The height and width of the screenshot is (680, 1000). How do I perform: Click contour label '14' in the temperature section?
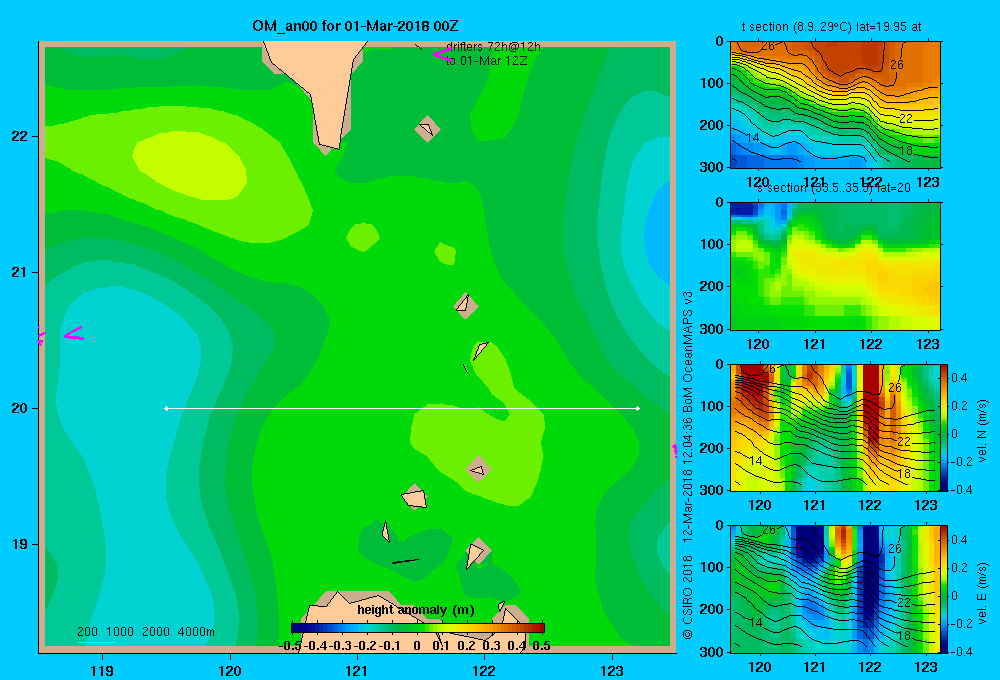tap(753, 137)
